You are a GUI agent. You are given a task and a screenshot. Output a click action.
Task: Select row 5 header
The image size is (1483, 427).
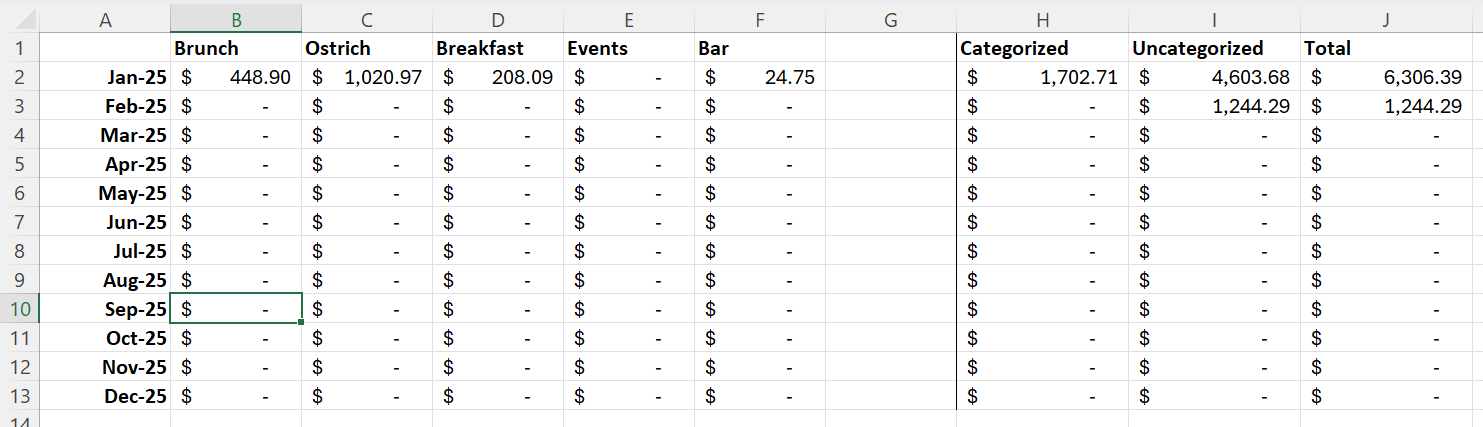click(19, 164)
